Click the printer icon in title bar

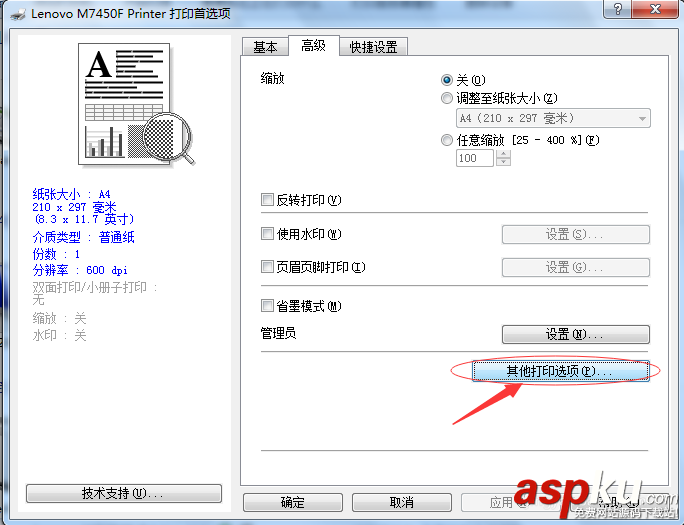18,14
